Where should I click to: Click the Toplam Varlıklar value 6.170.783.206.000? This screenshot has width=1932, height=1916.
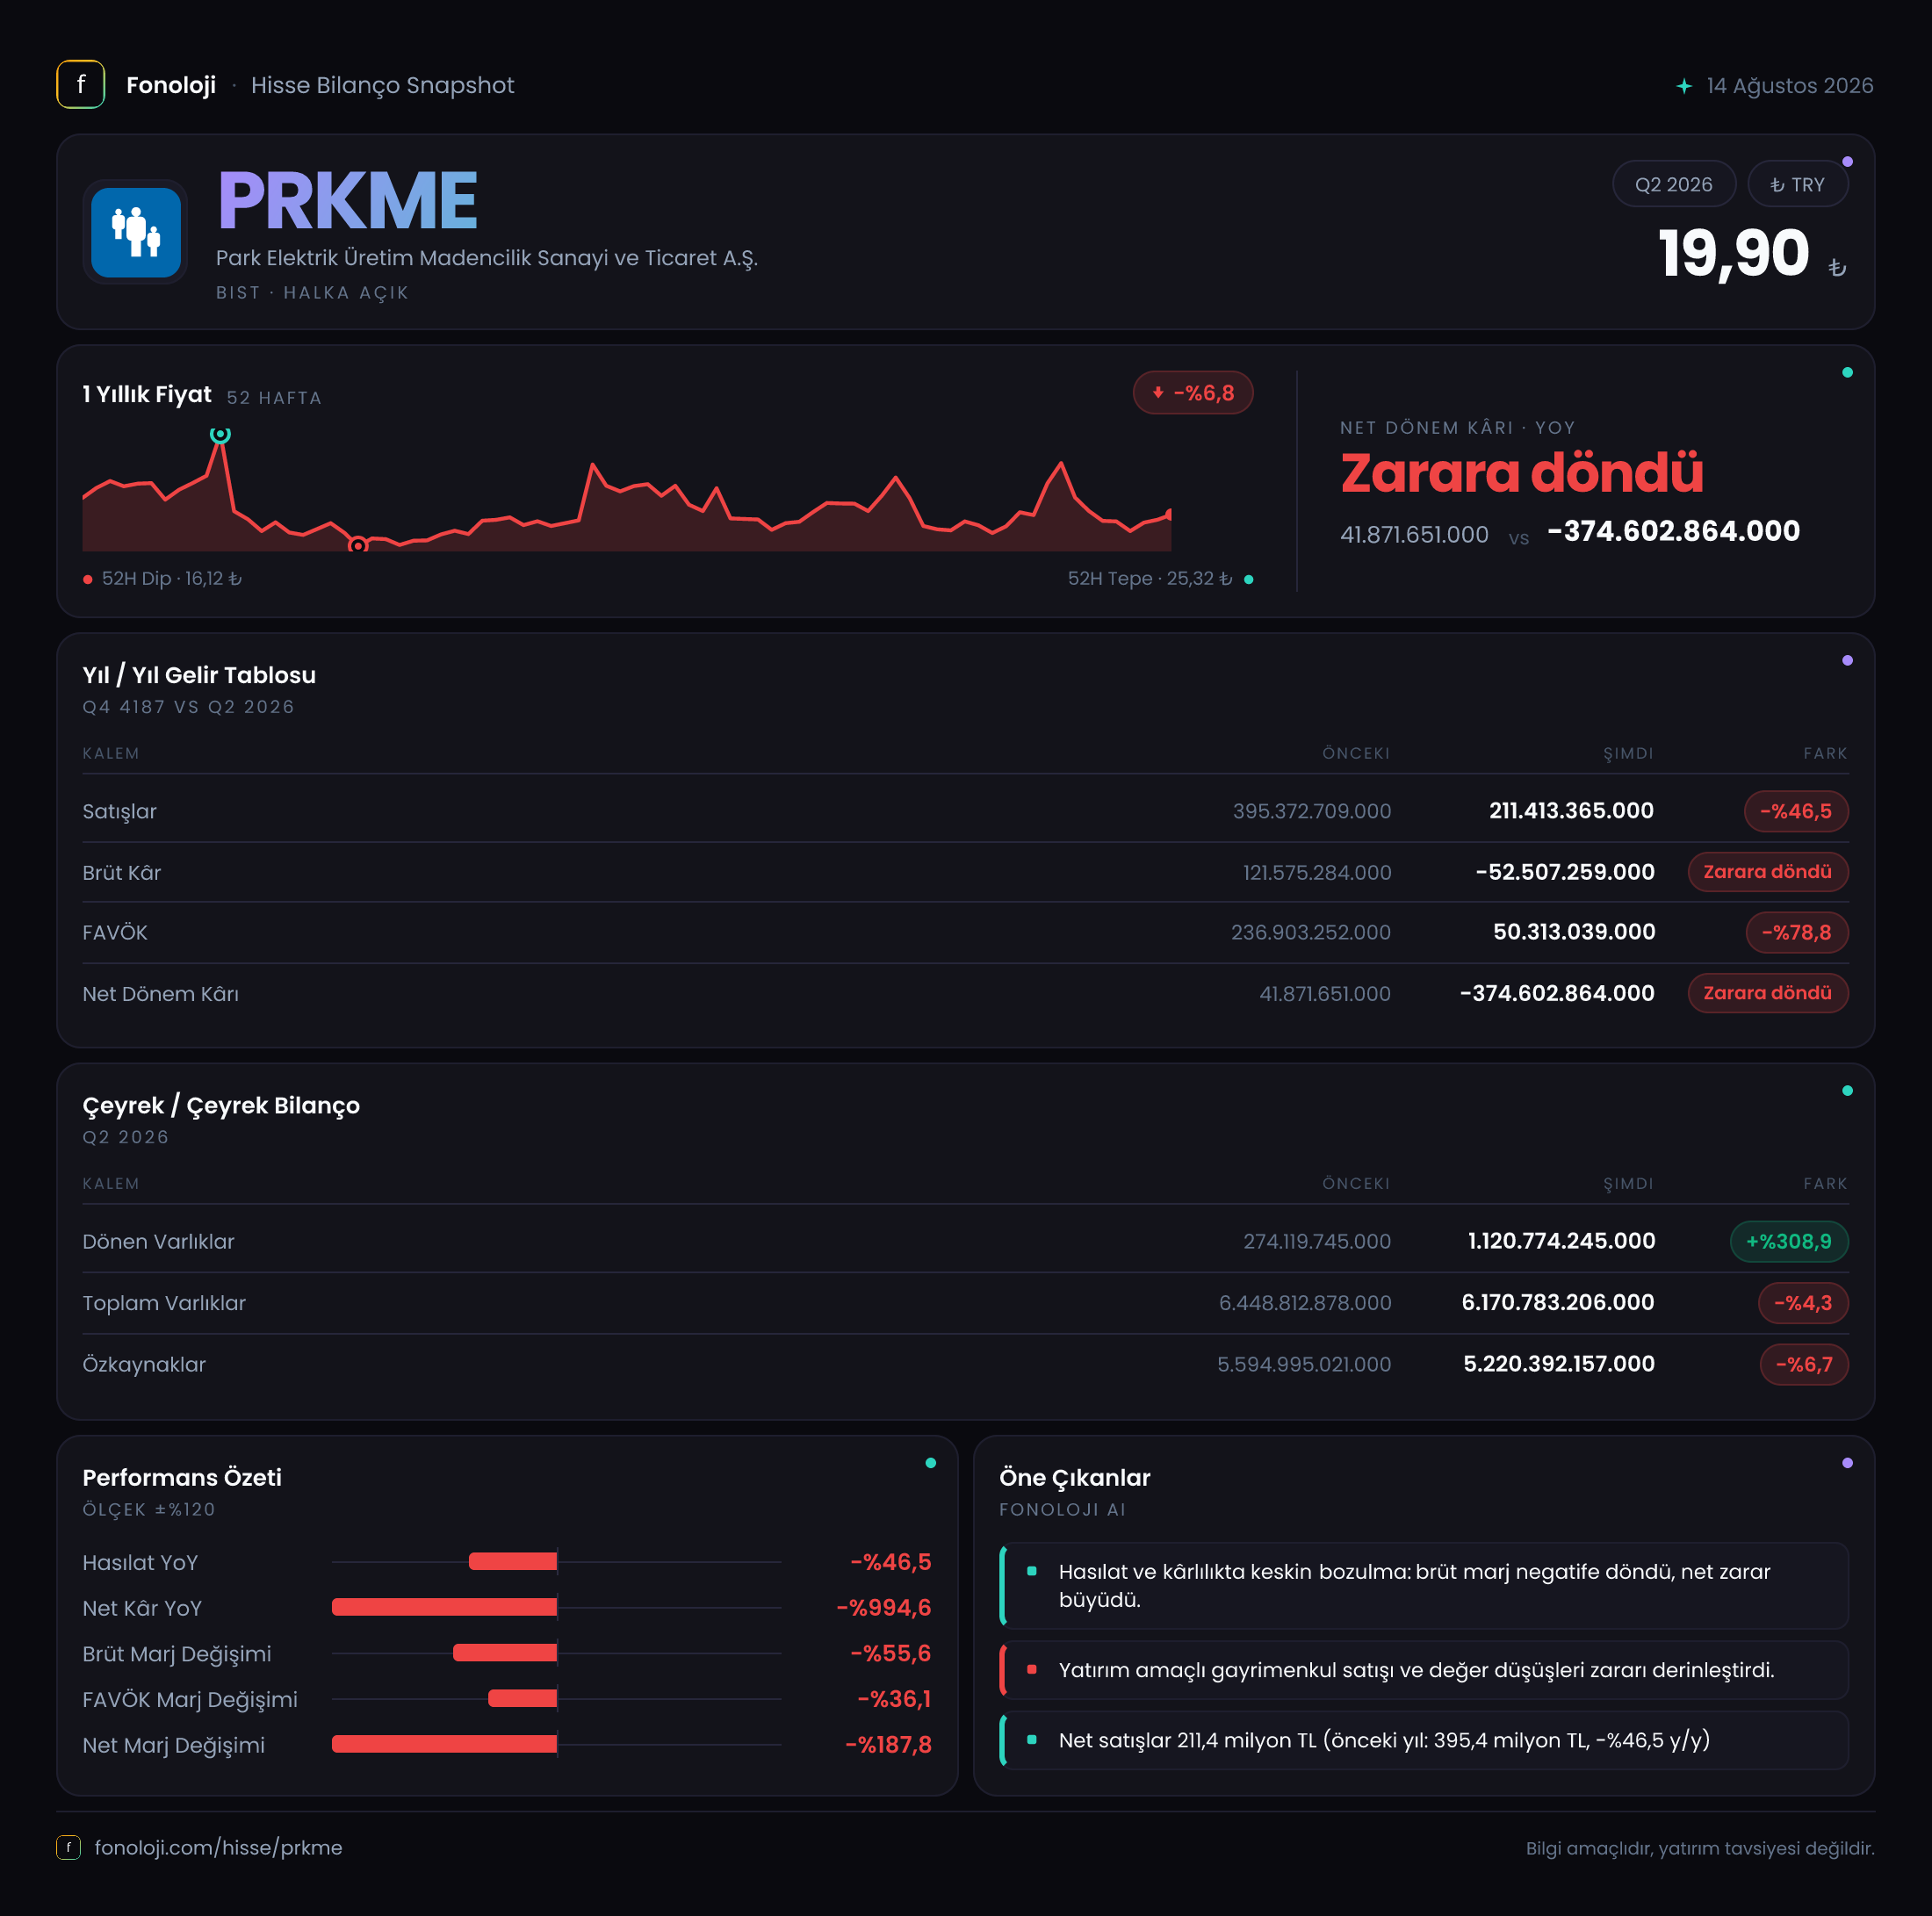click(1558, 1302)
